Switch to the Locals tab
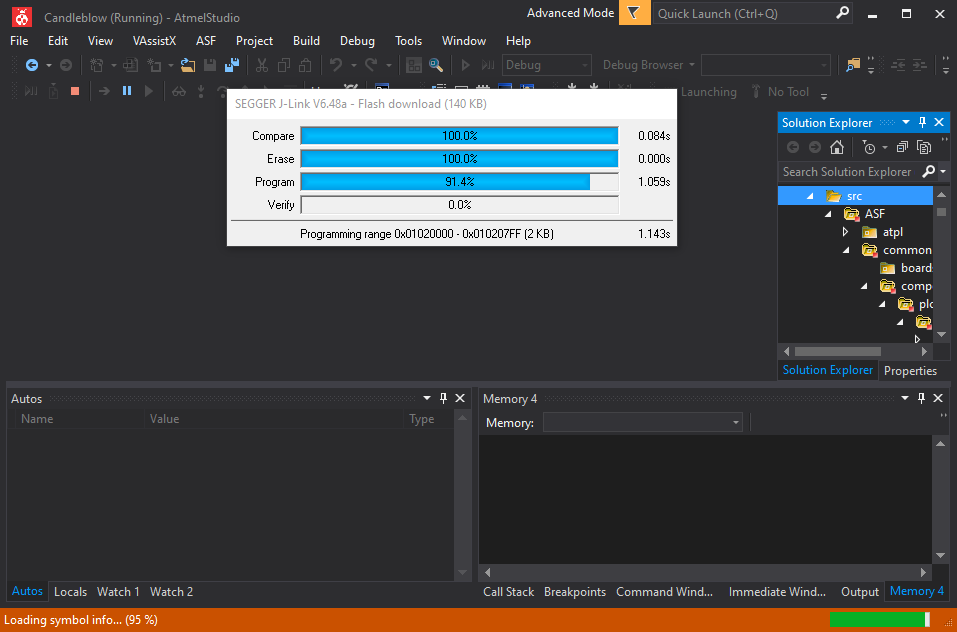 (x=70, y=592)
